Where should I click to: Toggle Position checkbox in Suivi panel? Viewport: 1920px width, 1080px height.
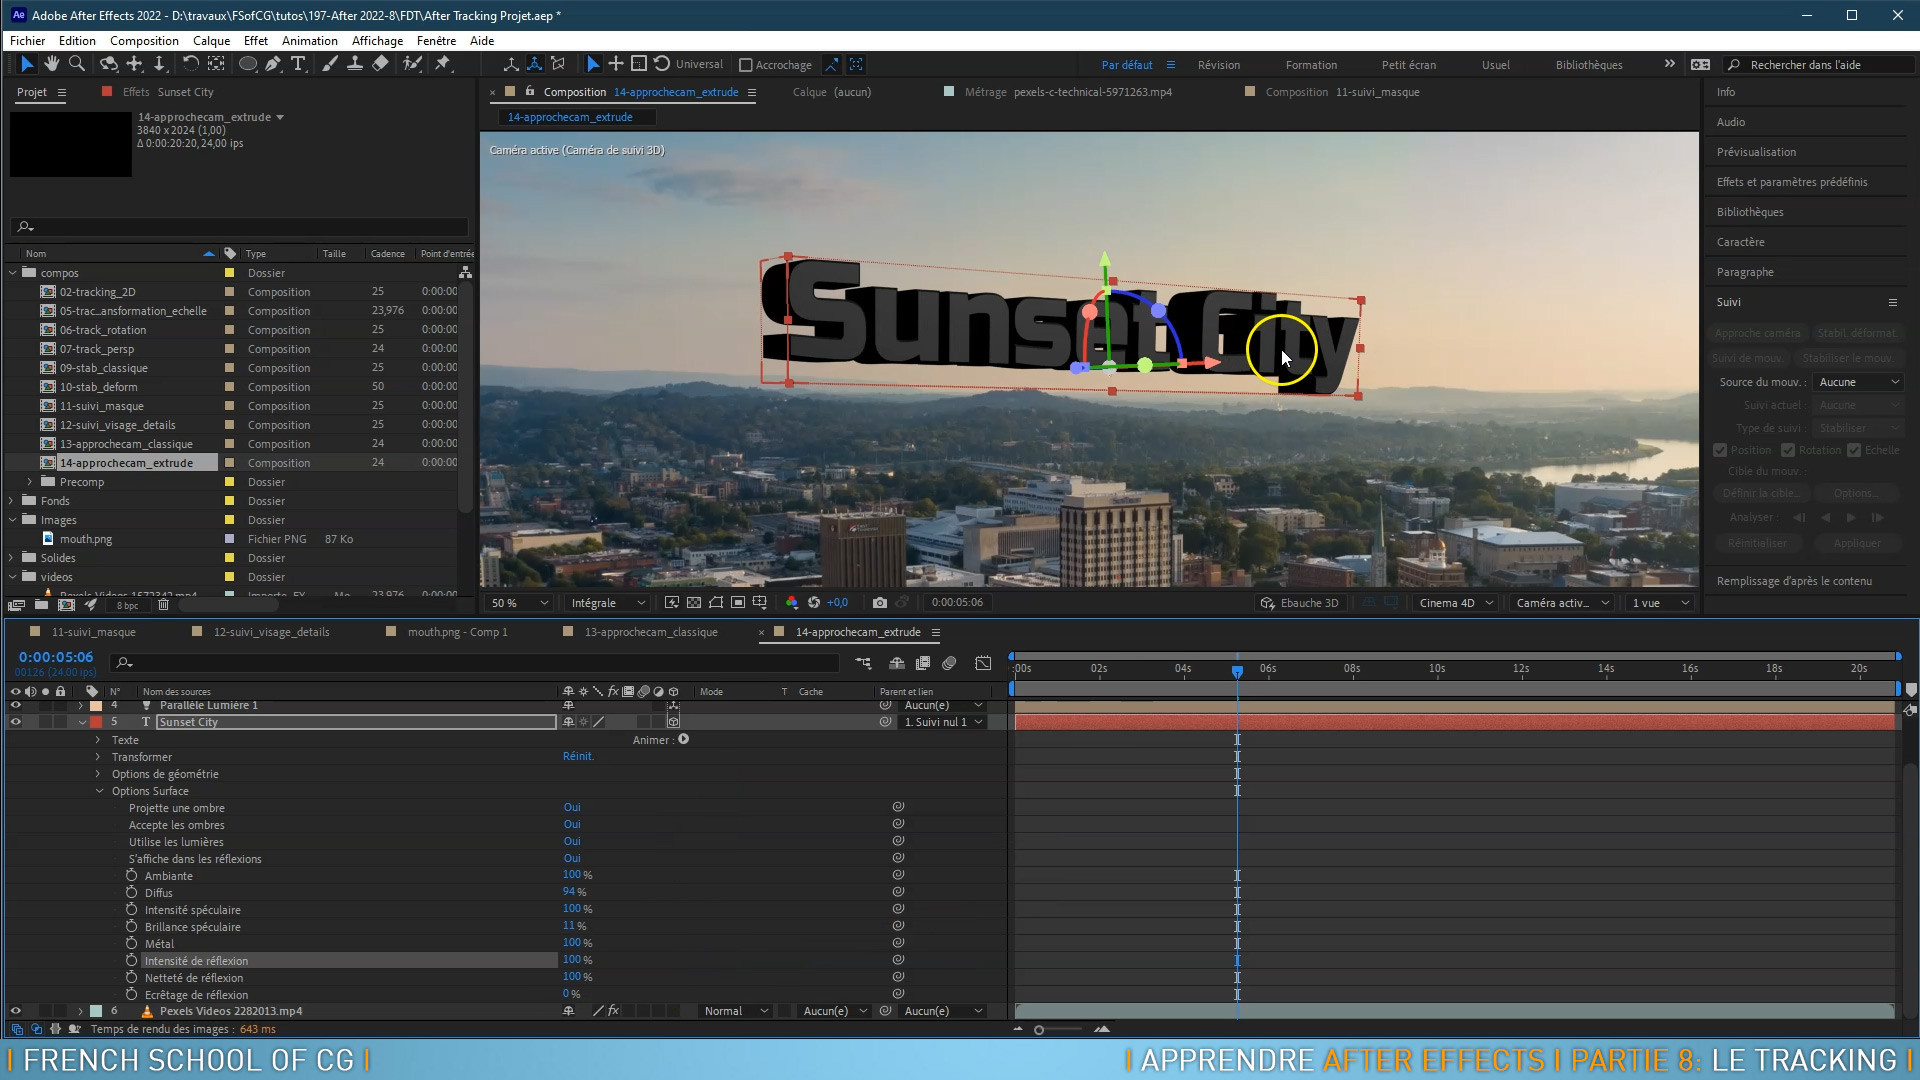(1720, 451)
